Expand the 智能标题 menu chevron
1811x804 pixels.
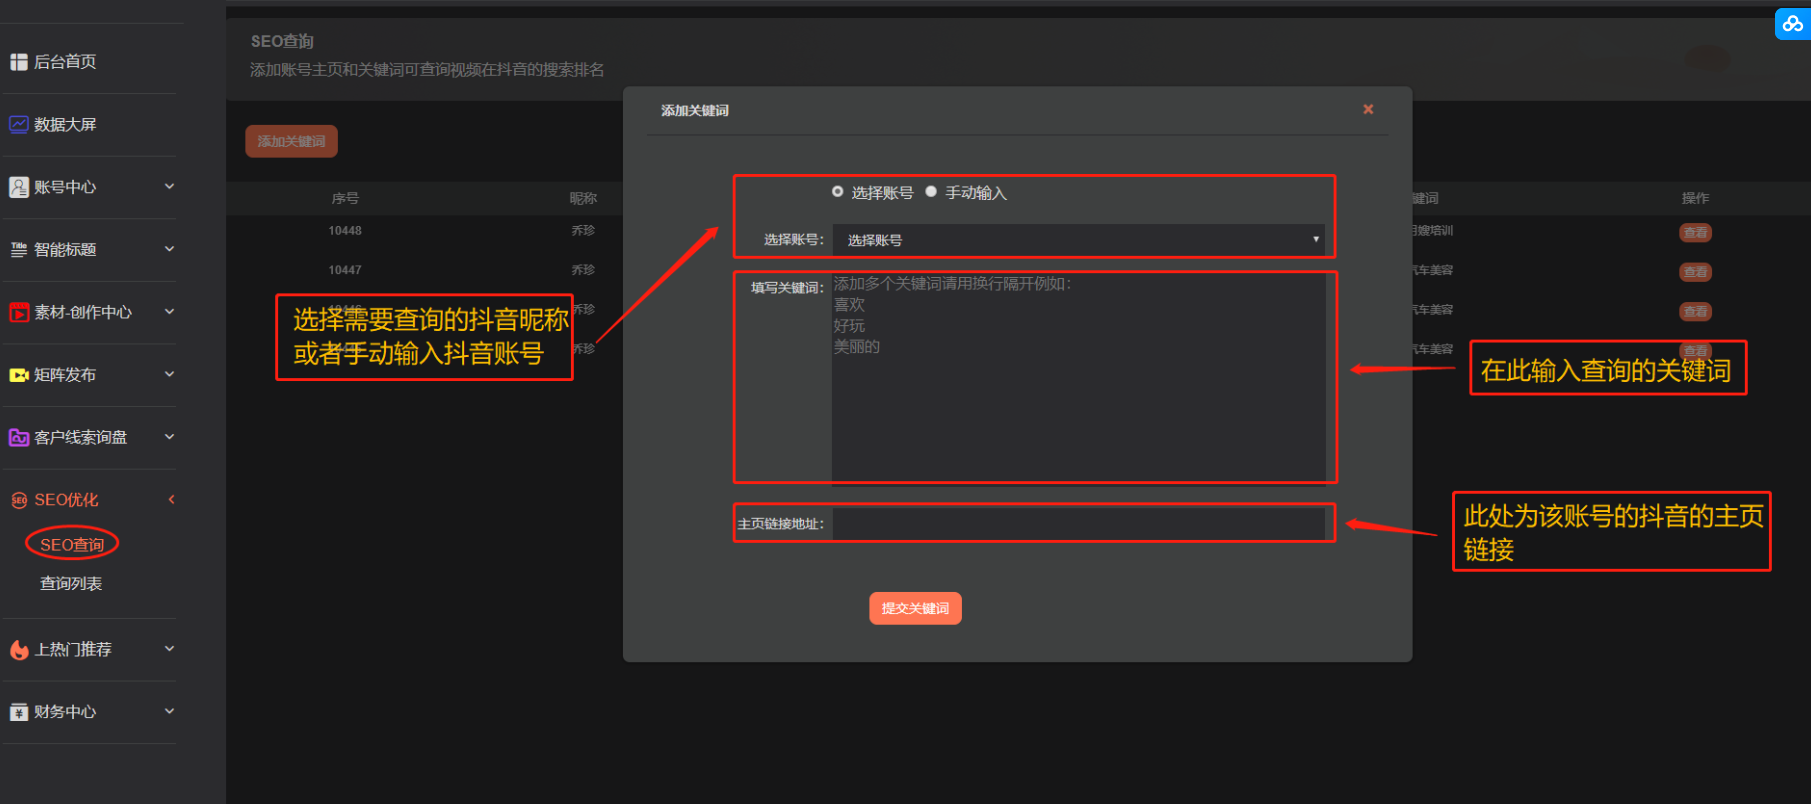pyautogui.click(x=169, y=248)
